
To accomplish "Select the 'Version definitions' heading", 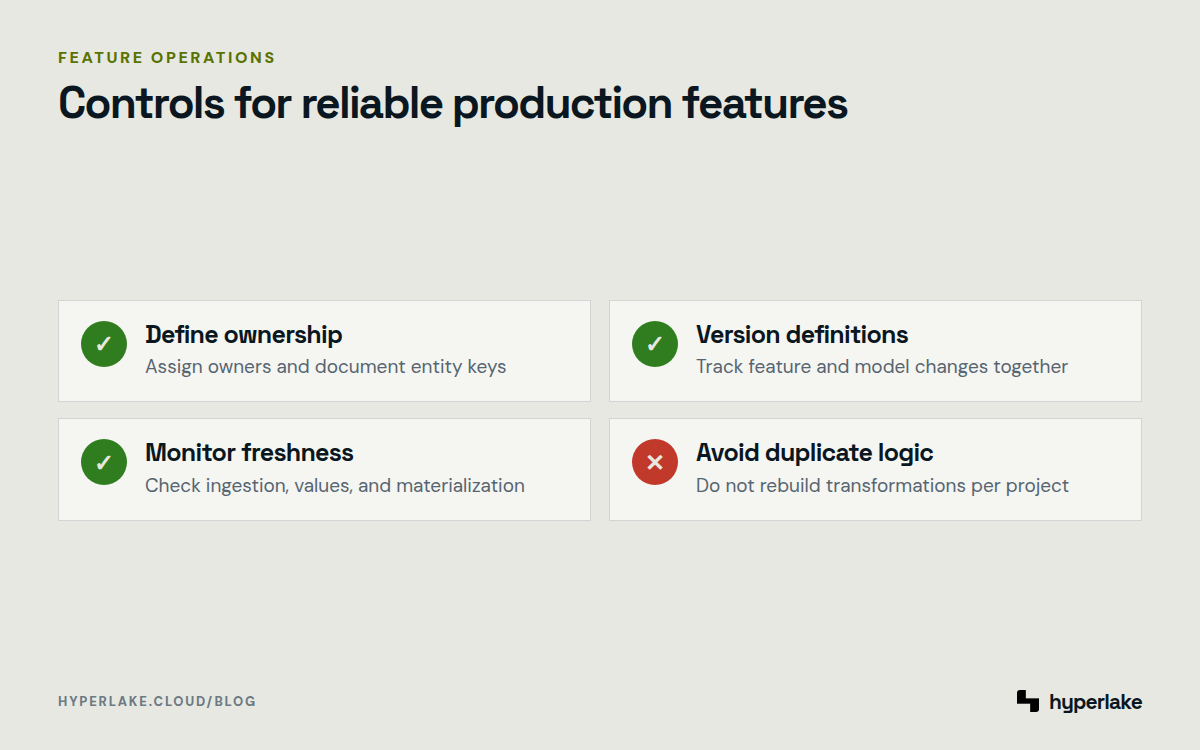I will (x=802, y=334).
